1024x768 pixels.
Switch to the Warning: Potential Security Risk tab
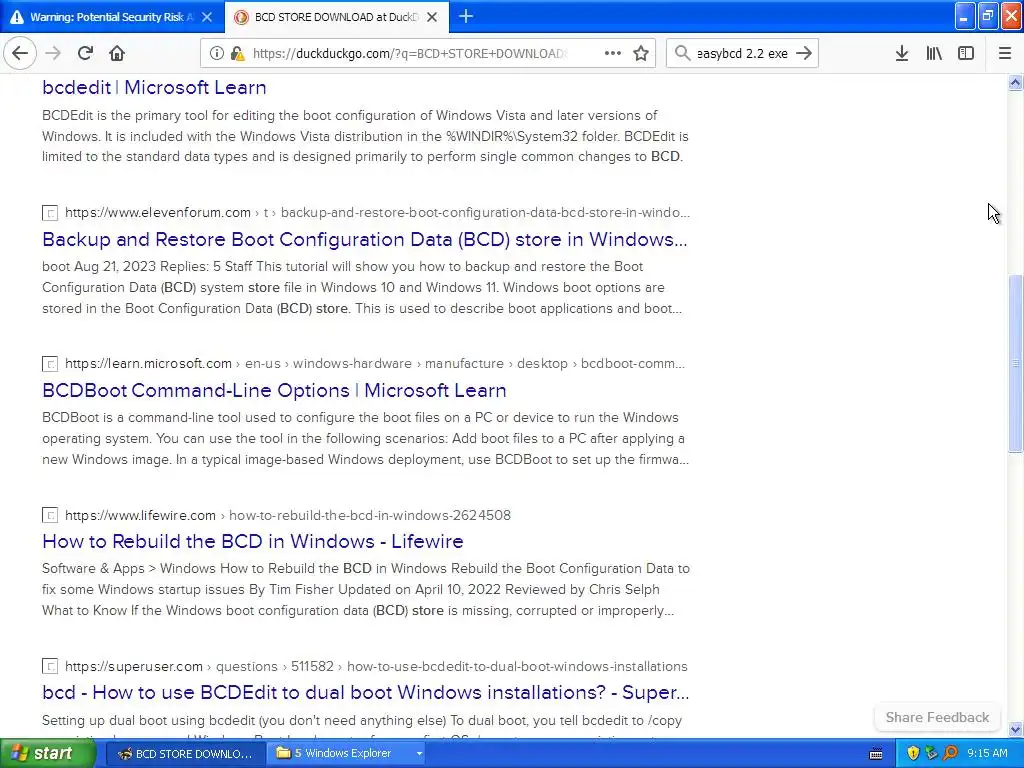111,17
